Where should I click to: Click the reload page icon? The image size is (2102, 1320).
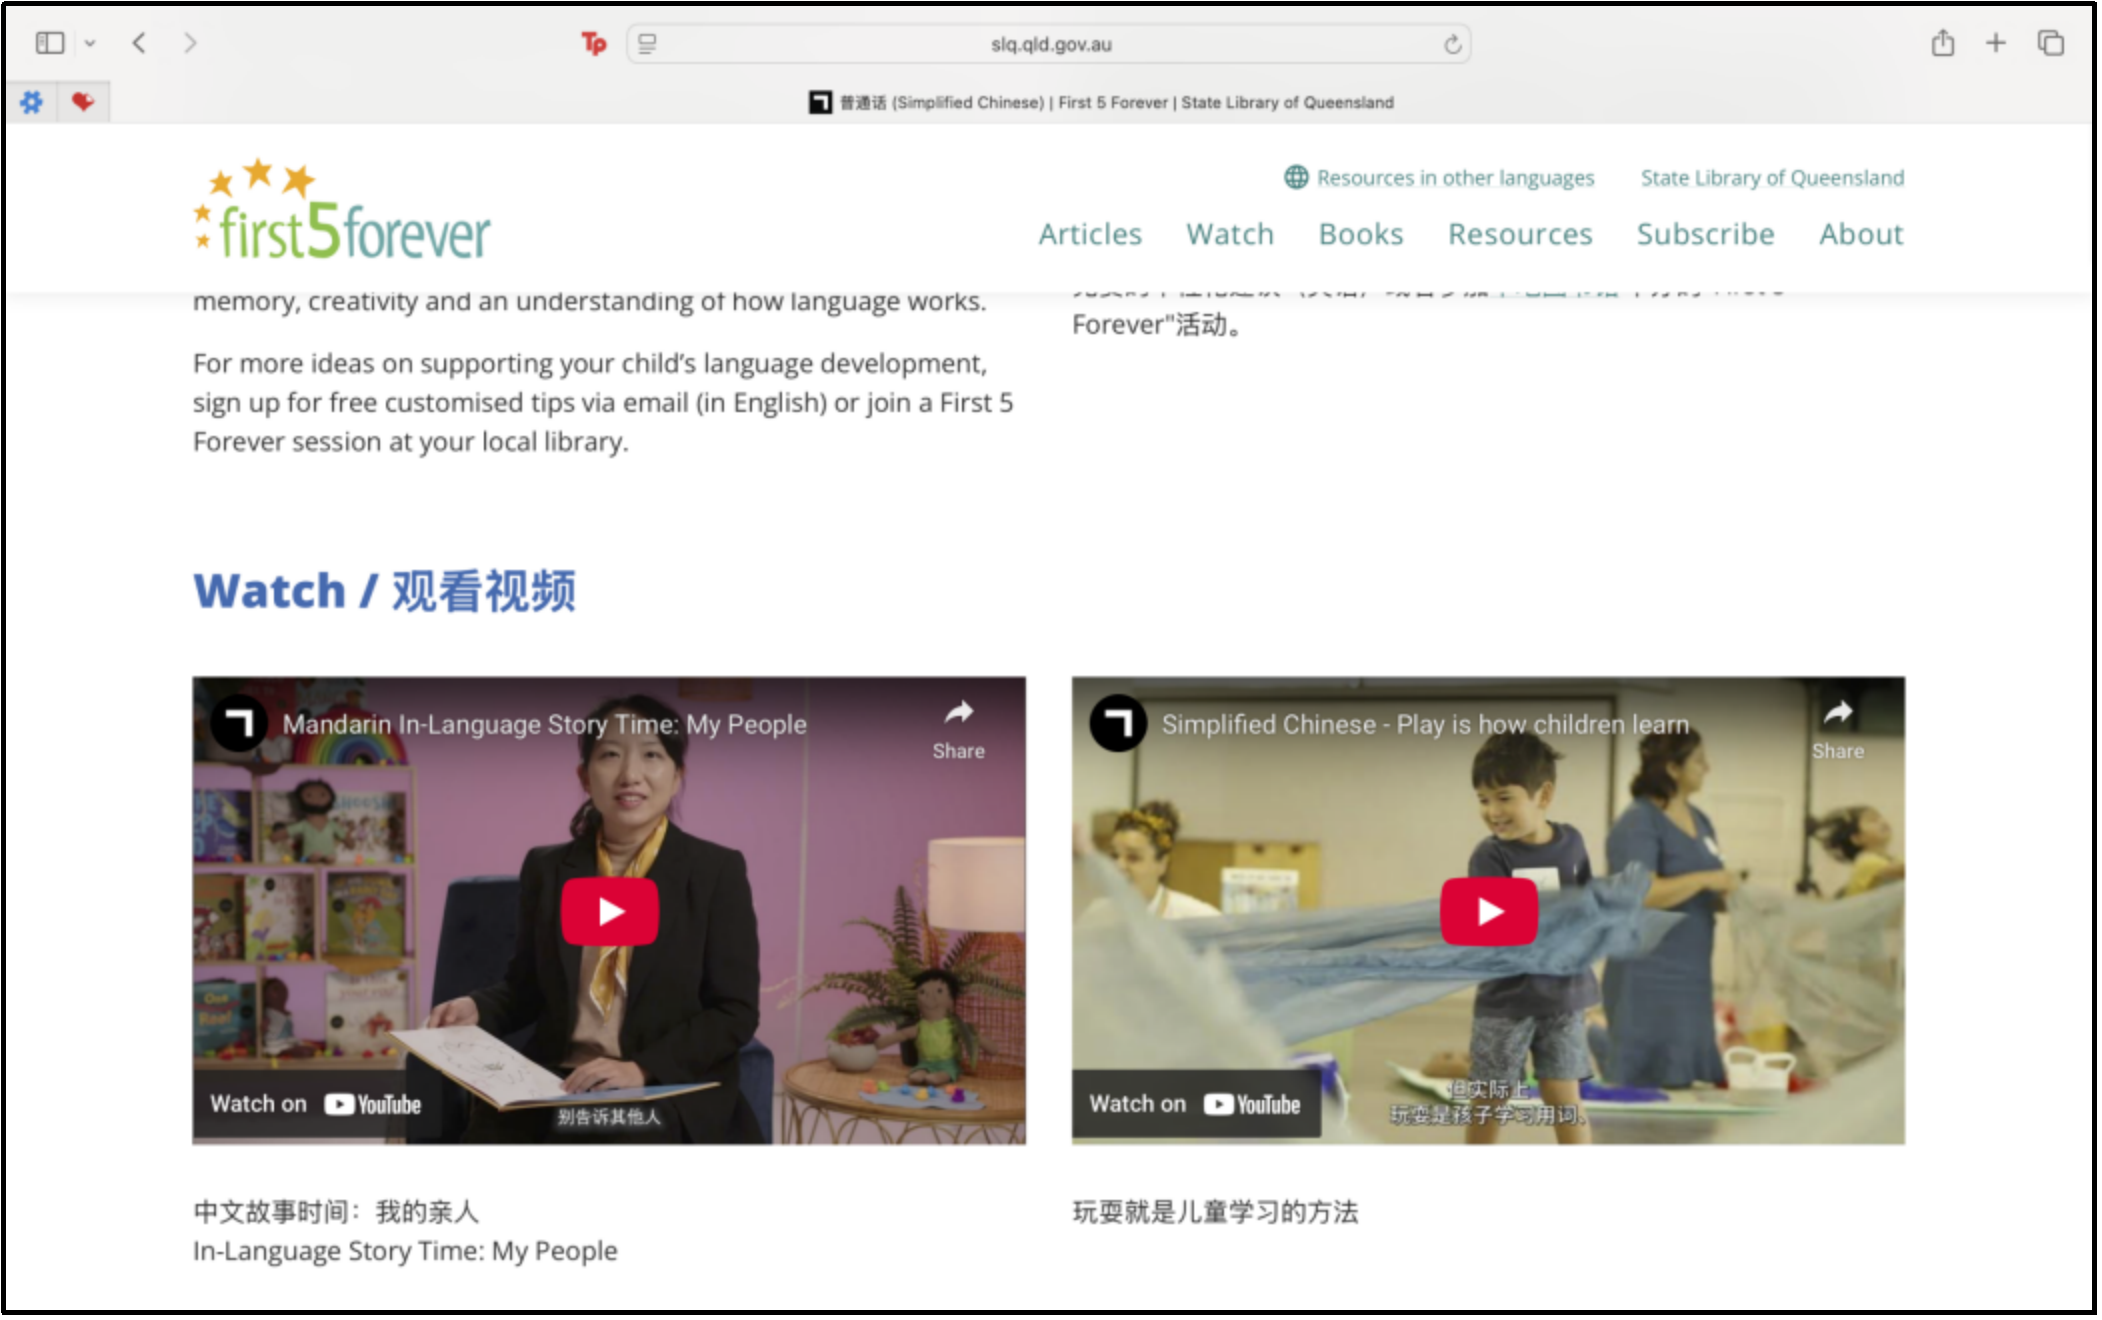(1452, 44)
